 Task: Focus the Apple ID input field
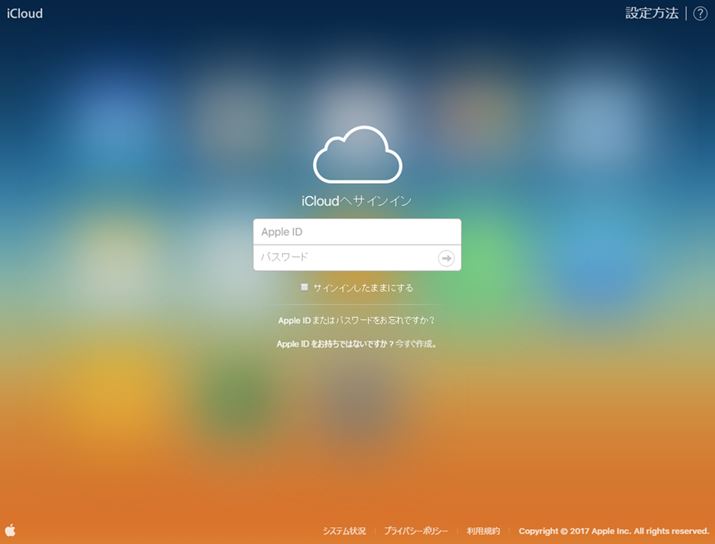pyautogui.click(x=357, y=232)
